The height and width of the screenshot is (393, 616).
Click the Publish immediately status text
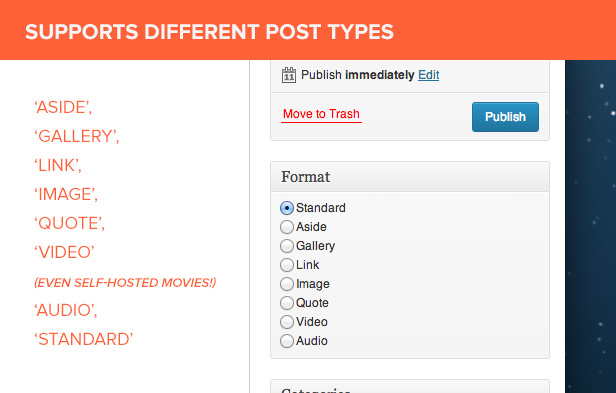click(x=358, y=75)
